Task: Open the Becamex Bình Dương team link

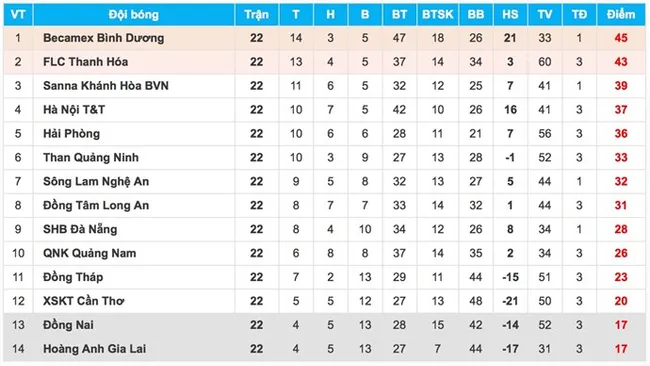Action: (x=104, y=38)
